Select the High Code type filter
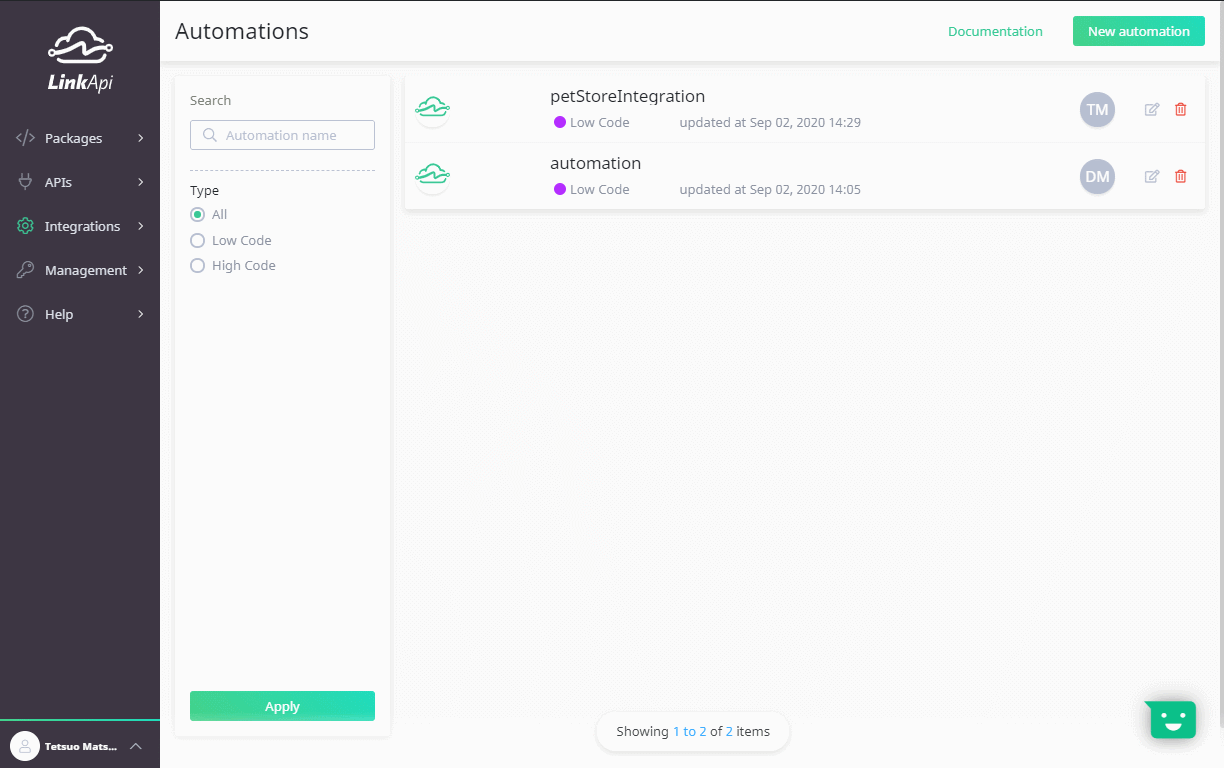 (197, 265)
